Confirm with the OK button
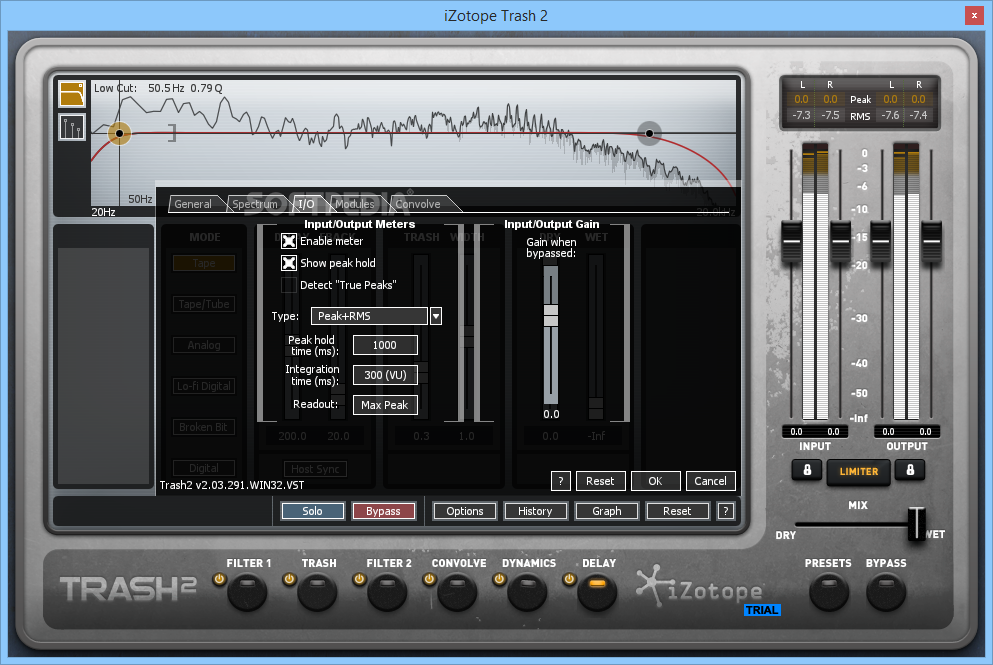Image resolution: width=993 pixels, height=665 pixels. 655,481
